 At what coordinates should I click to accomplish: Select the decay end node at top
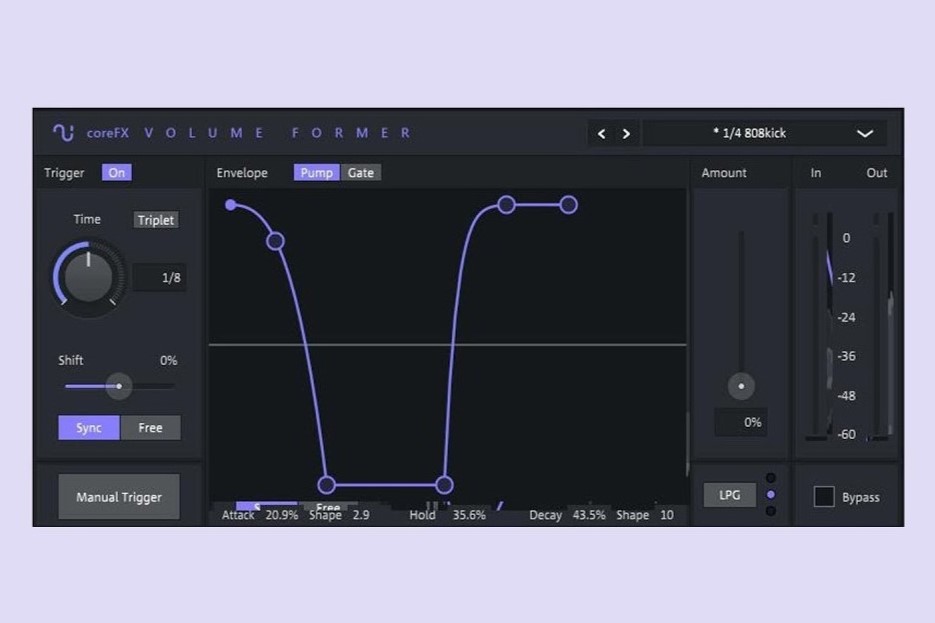click(506, 205)
